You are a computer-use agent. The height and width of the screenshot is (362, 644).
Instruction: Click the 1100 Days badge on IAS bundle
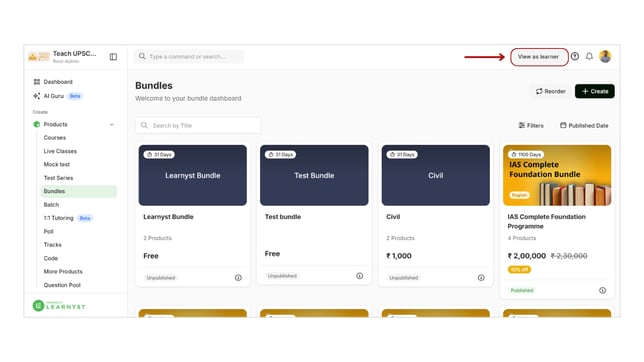click(526, 155)
